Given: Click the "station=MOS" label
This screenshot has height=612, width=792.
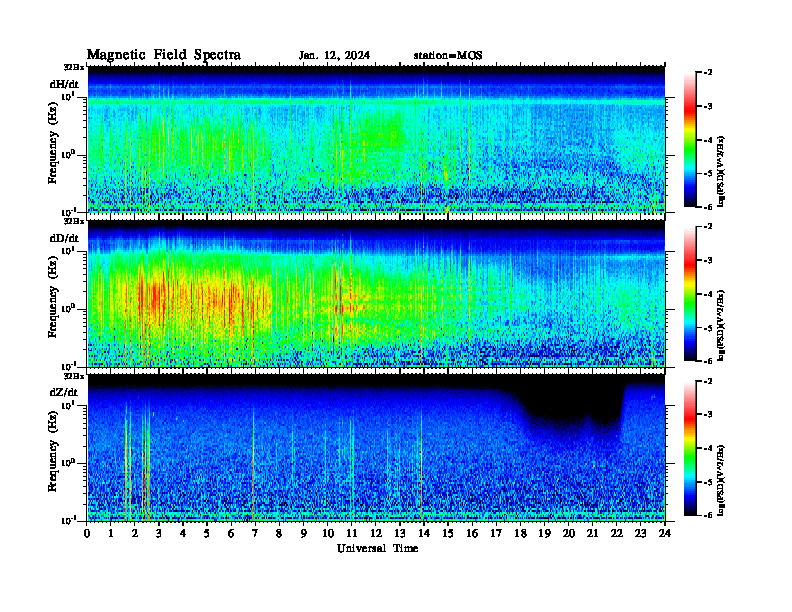Looking at the screenshot, I should pos(448,56).
